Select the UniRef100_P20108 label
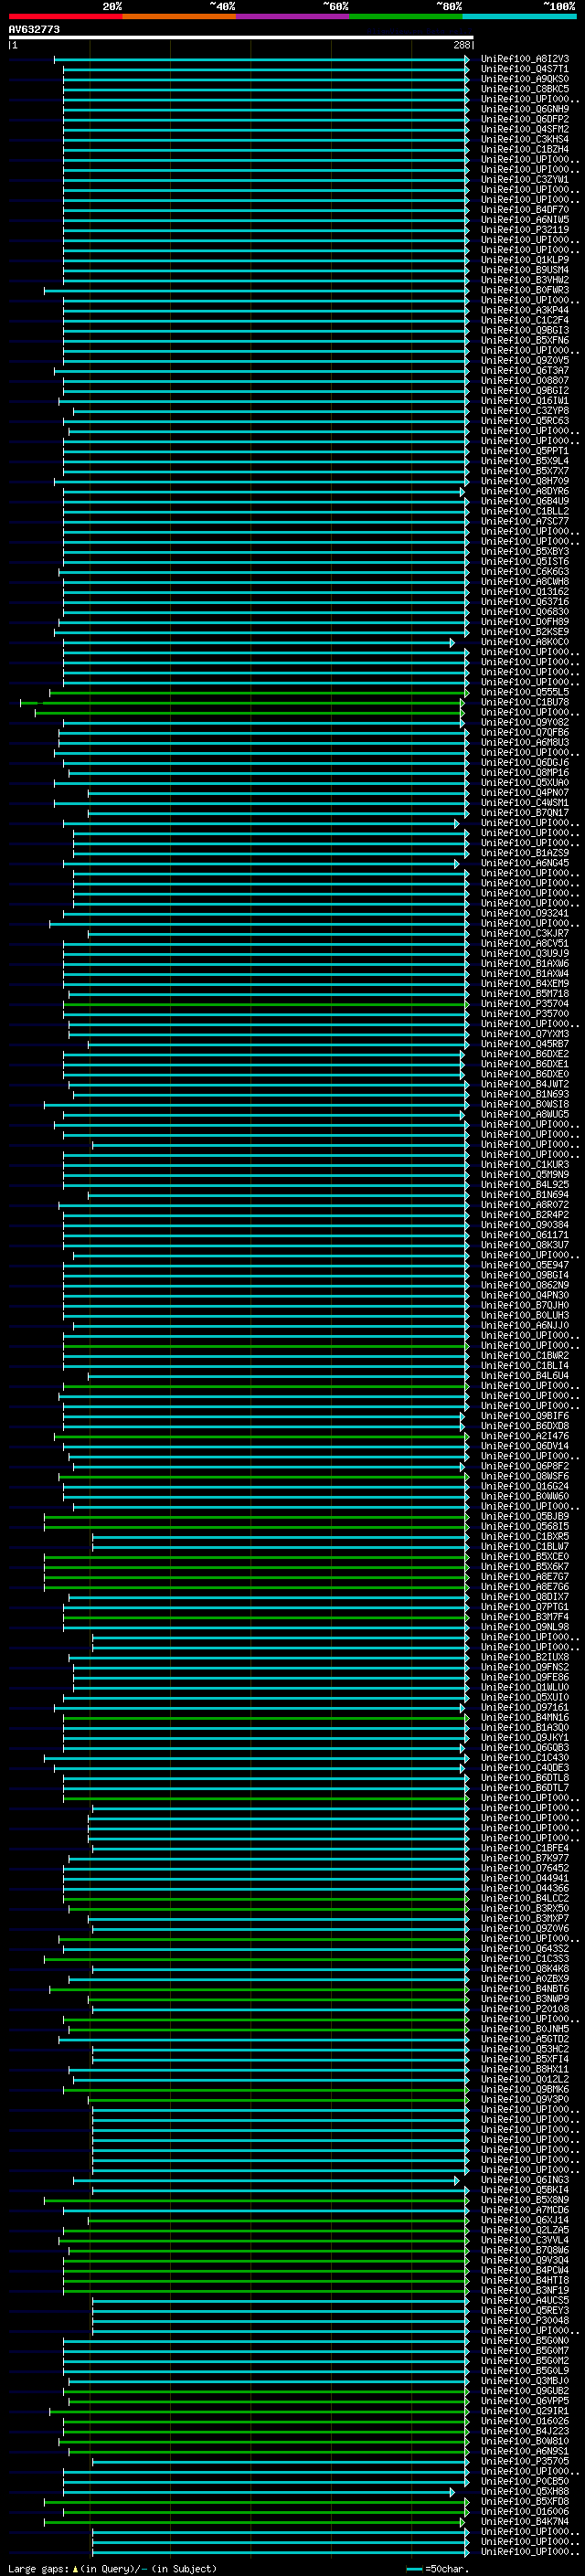 (x=525, y=2009)
